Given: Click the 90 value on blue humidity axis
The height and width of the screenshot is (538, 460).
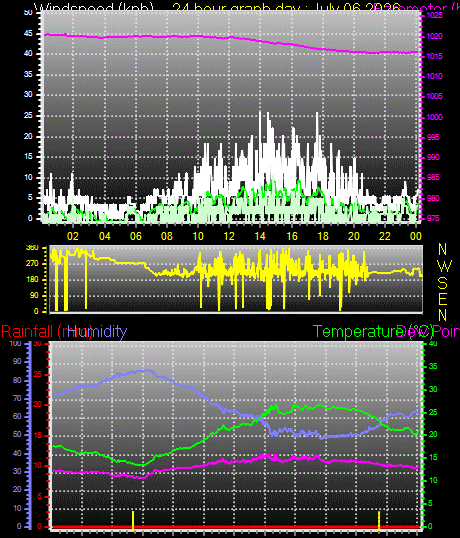Looking at the screenshot, I should pos(17,361).
